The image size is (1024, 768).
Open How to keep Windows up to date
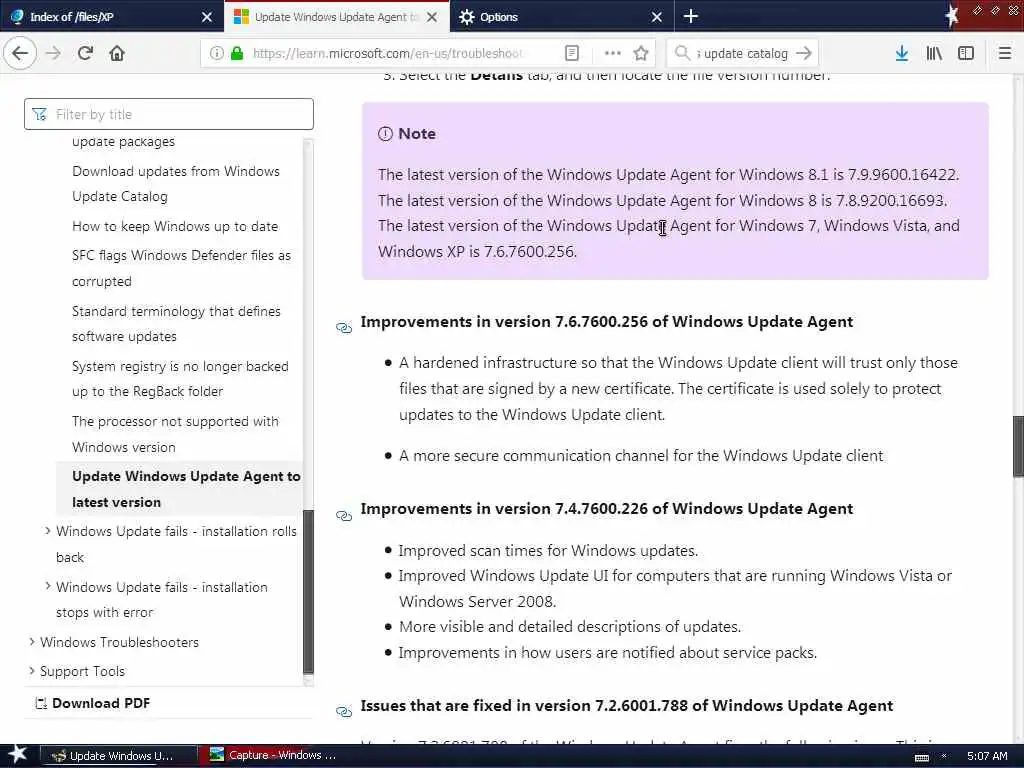(175, 226)
